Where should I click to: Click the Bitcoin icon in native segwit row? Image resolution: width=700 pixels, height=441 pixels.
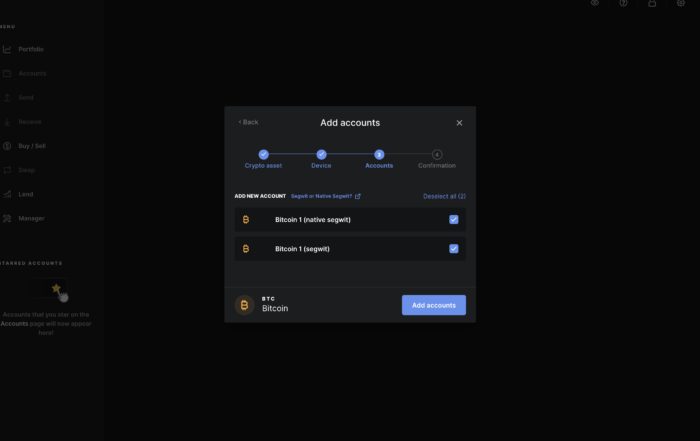[x=246, y=219]
